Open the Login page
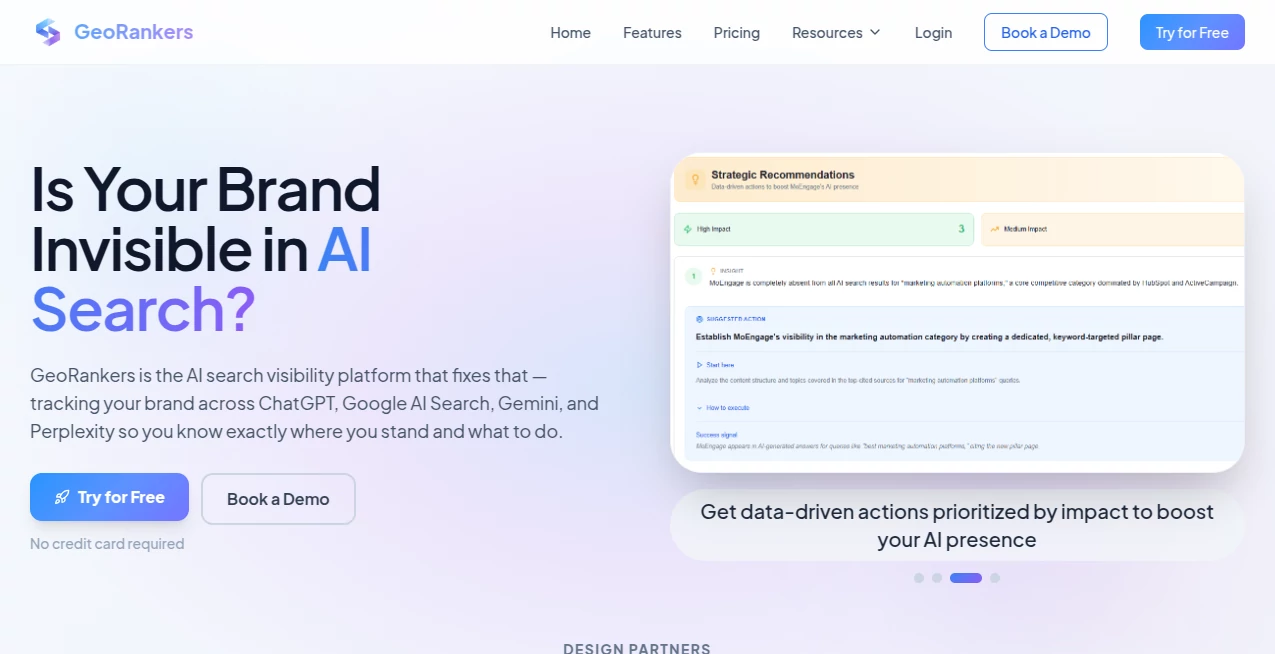The width and height of the screenshot is (1275, 654). [x=933, y=33]
